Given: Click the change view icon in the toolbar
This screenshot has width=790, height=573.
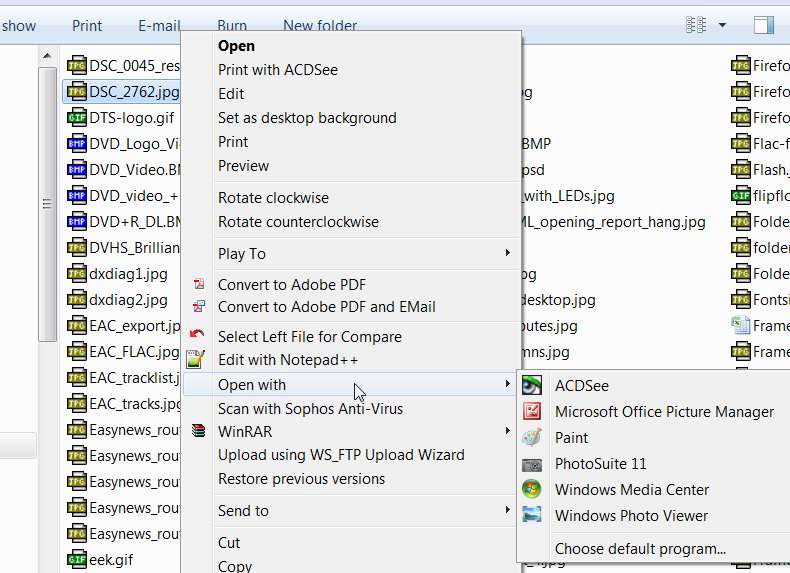Looking at the screenshot, I should tap(696, 25).
